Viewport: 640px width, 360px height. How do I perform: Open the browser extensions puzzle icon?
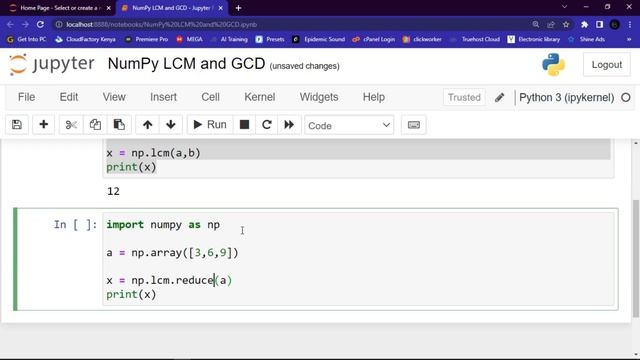(x=584, y=24)
